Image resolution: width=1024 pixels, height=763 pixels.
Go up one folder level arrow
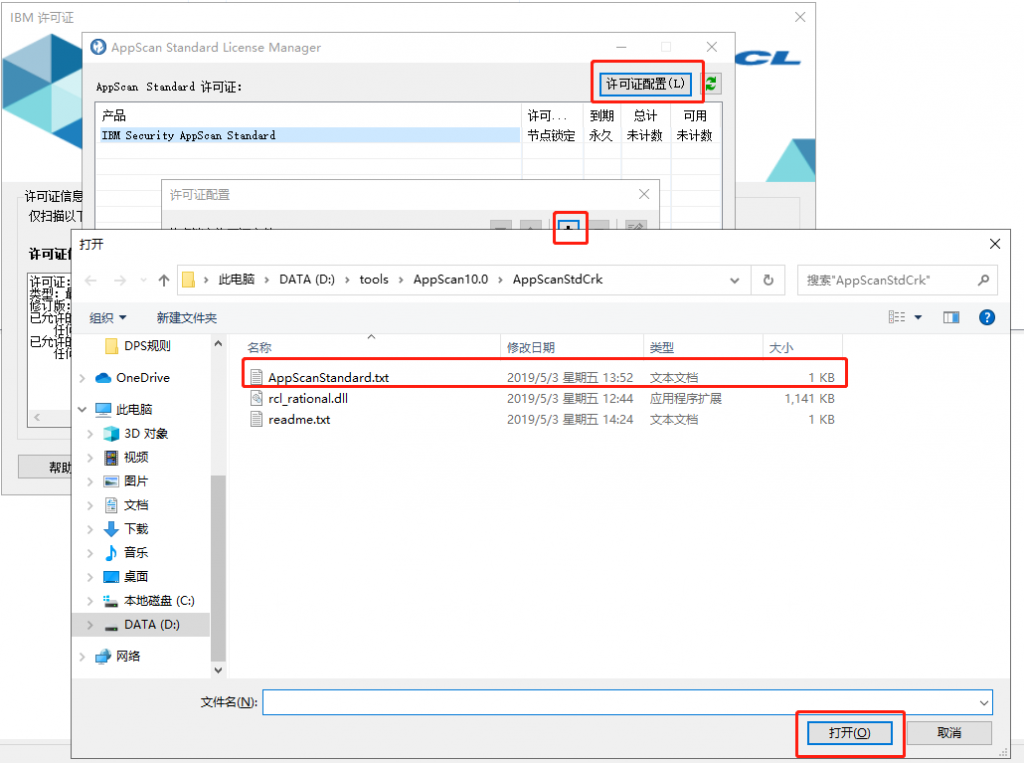164,280
